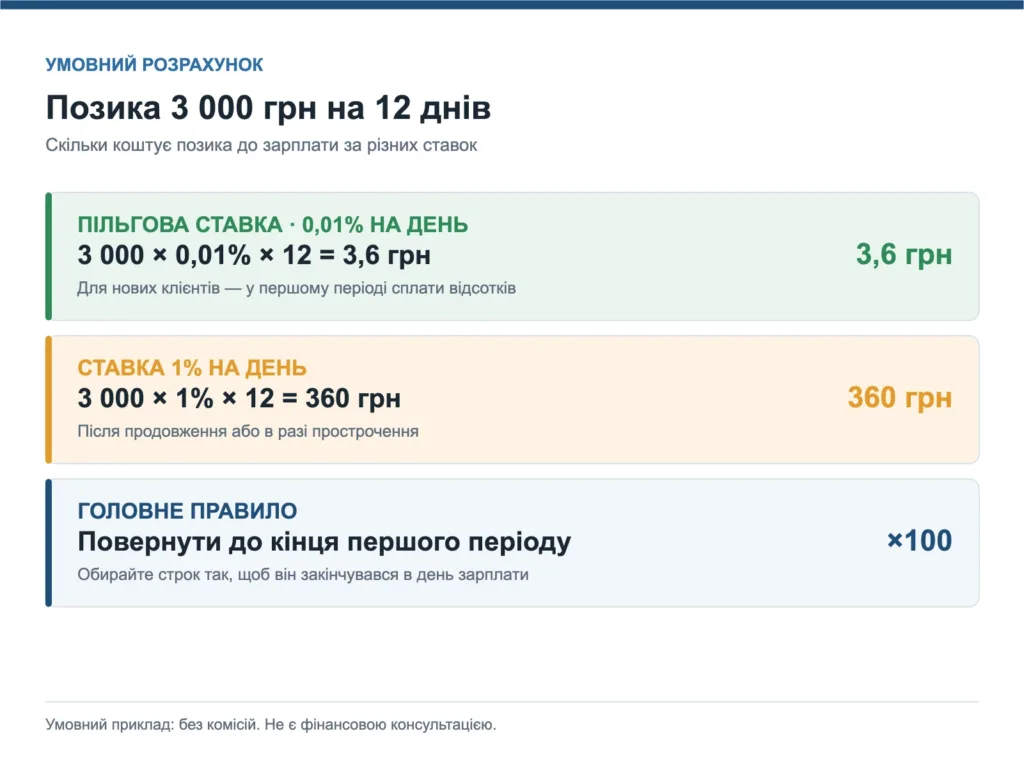Select the text "Повернути до кінця першого періоду"
The image size is (1024, 768).
(x=325, y=542)
